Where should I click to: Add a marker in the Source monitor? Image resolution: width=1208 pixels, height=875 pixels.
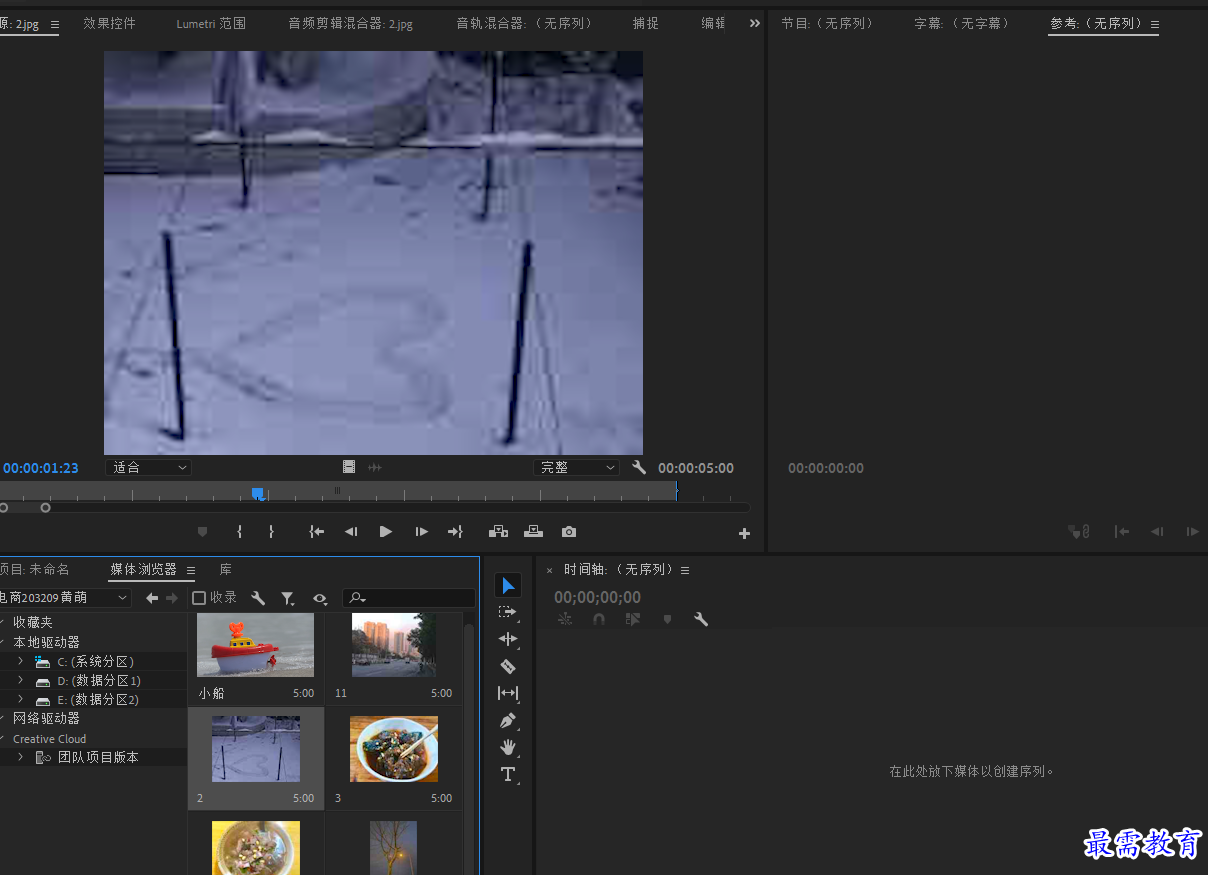click(x=202, y=532)
